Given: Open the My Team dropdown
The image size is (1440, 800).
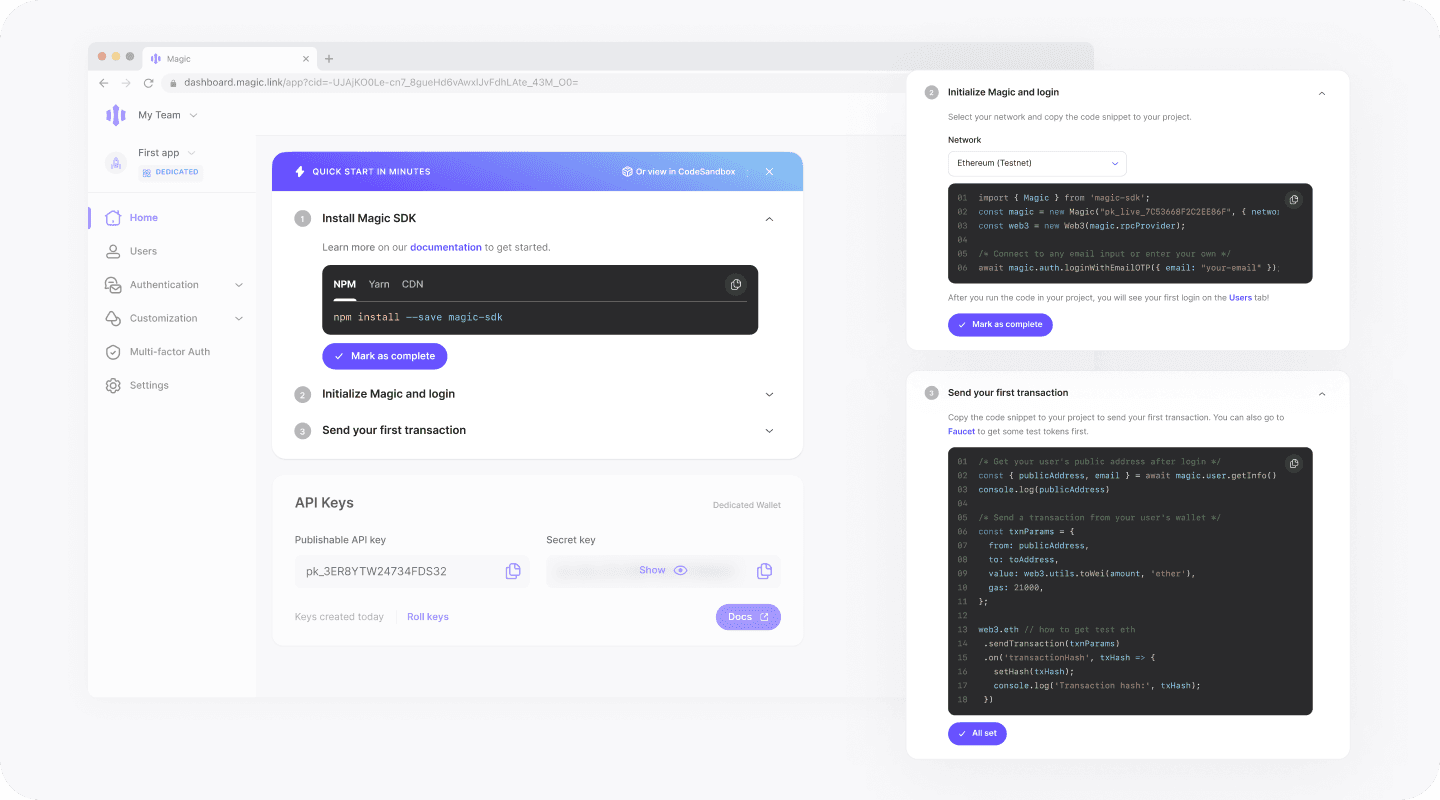Looking at the screenshot, I should point(167,115).
